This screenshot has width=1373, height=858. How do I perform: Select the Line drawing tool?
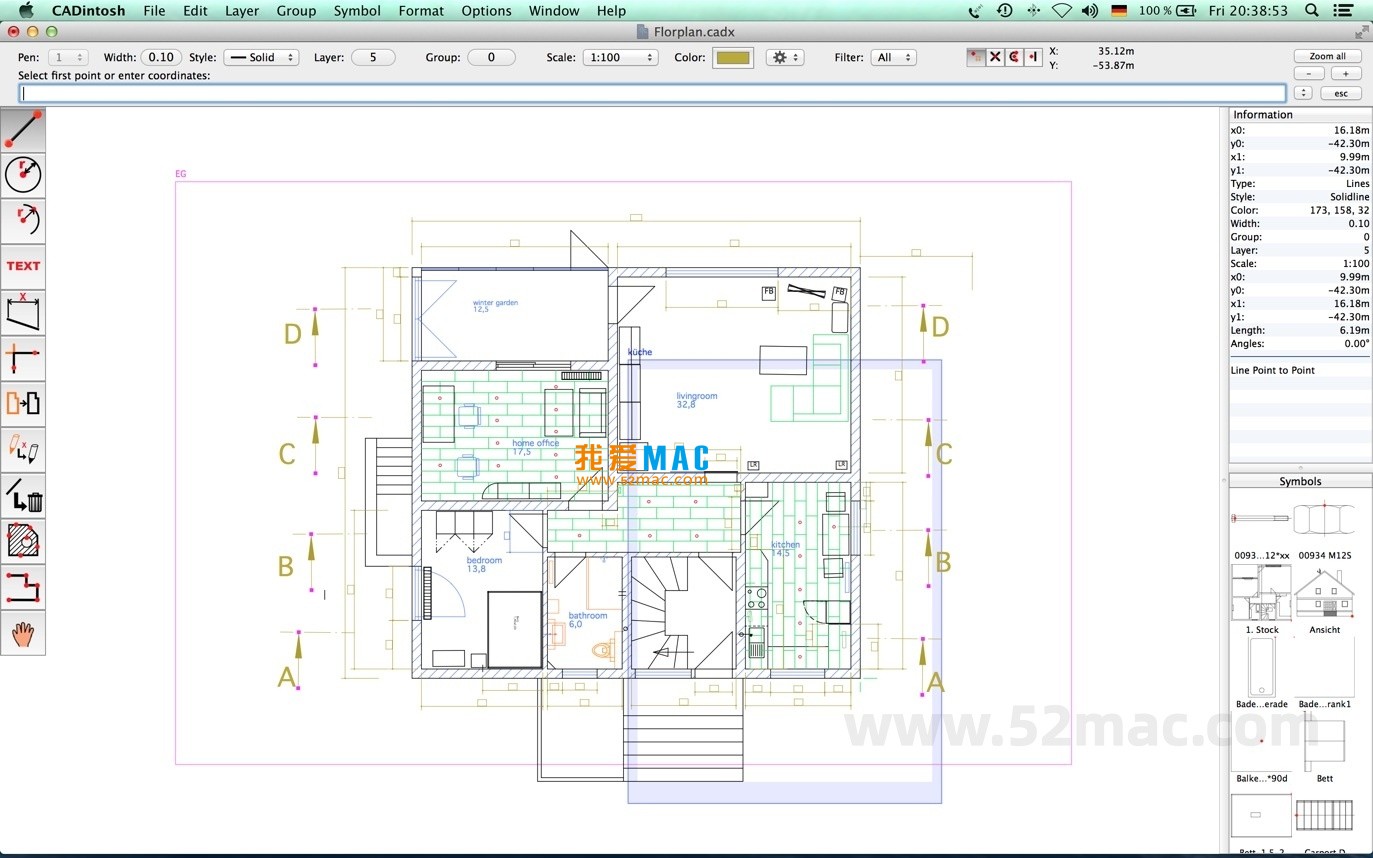click(22, 128)
